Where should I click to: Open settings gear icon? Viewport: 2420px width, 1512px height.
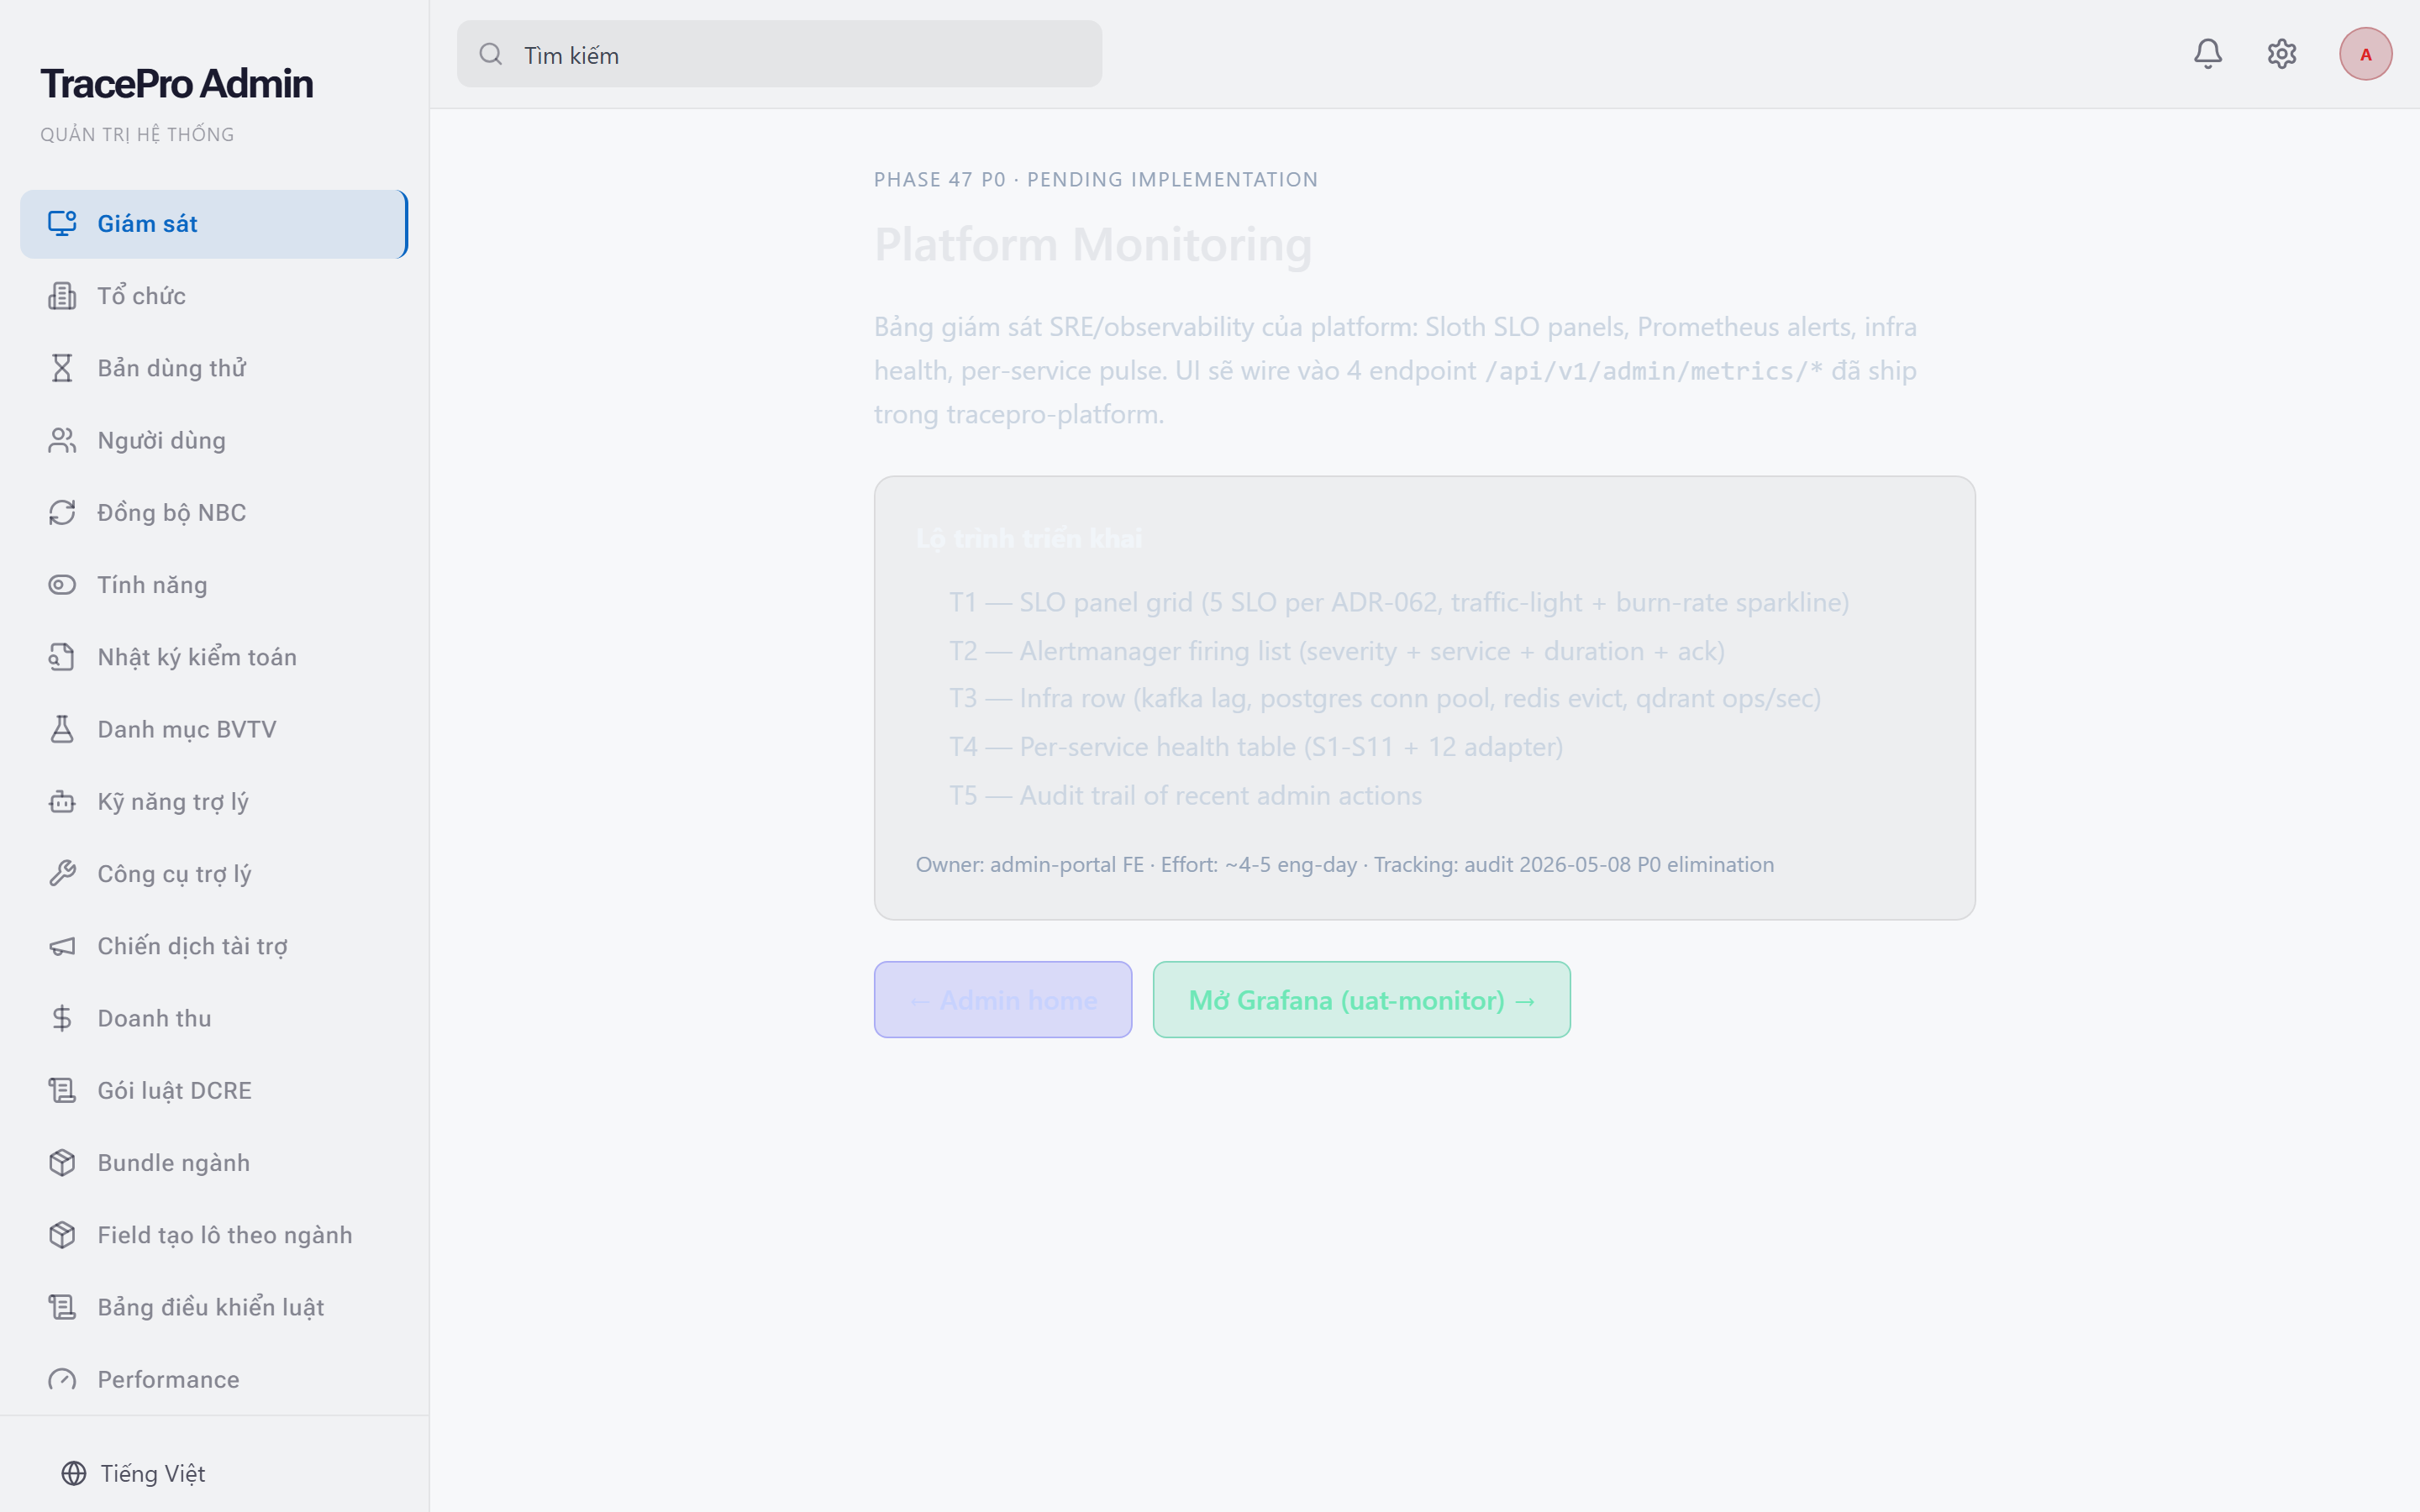[2281, 54]
